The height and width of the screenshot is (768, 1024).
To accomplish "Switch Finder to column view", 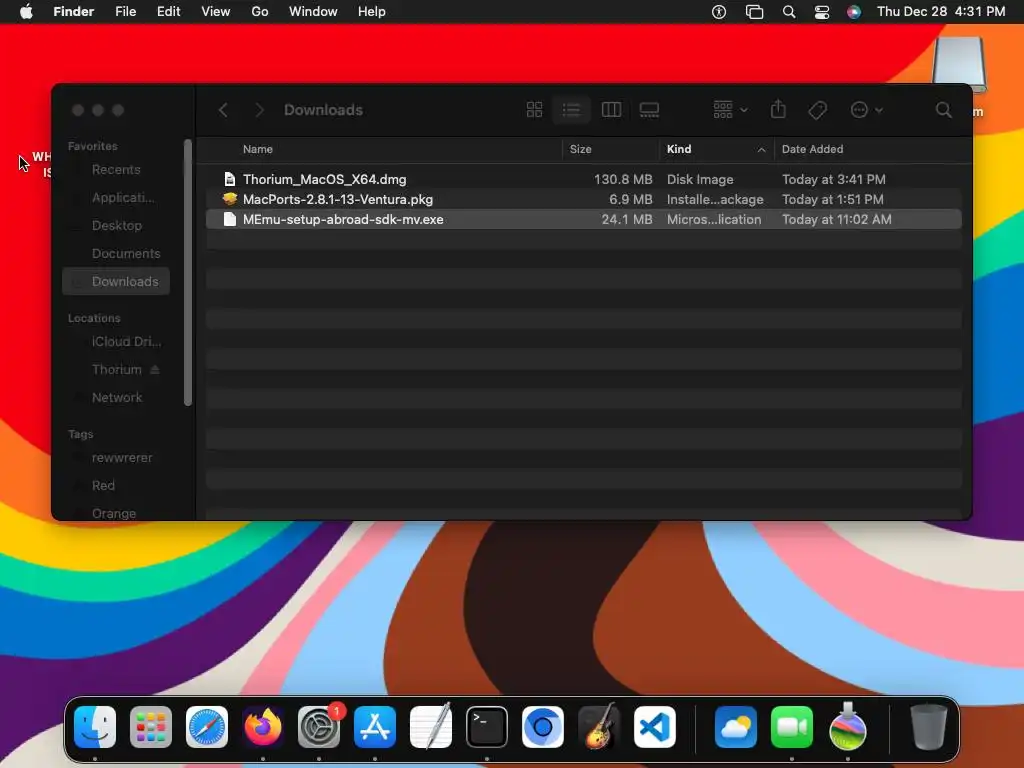I will 611,110.
